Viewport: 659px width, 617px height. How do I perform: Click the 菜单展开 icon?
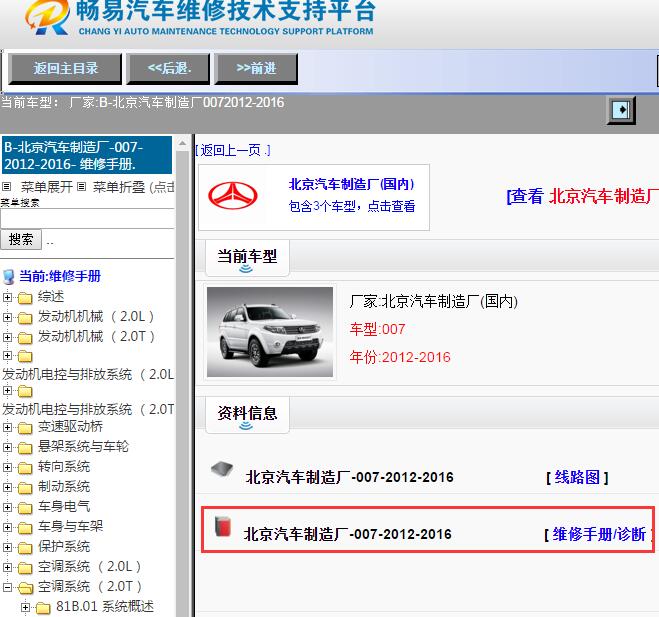(x=6, y=186)
